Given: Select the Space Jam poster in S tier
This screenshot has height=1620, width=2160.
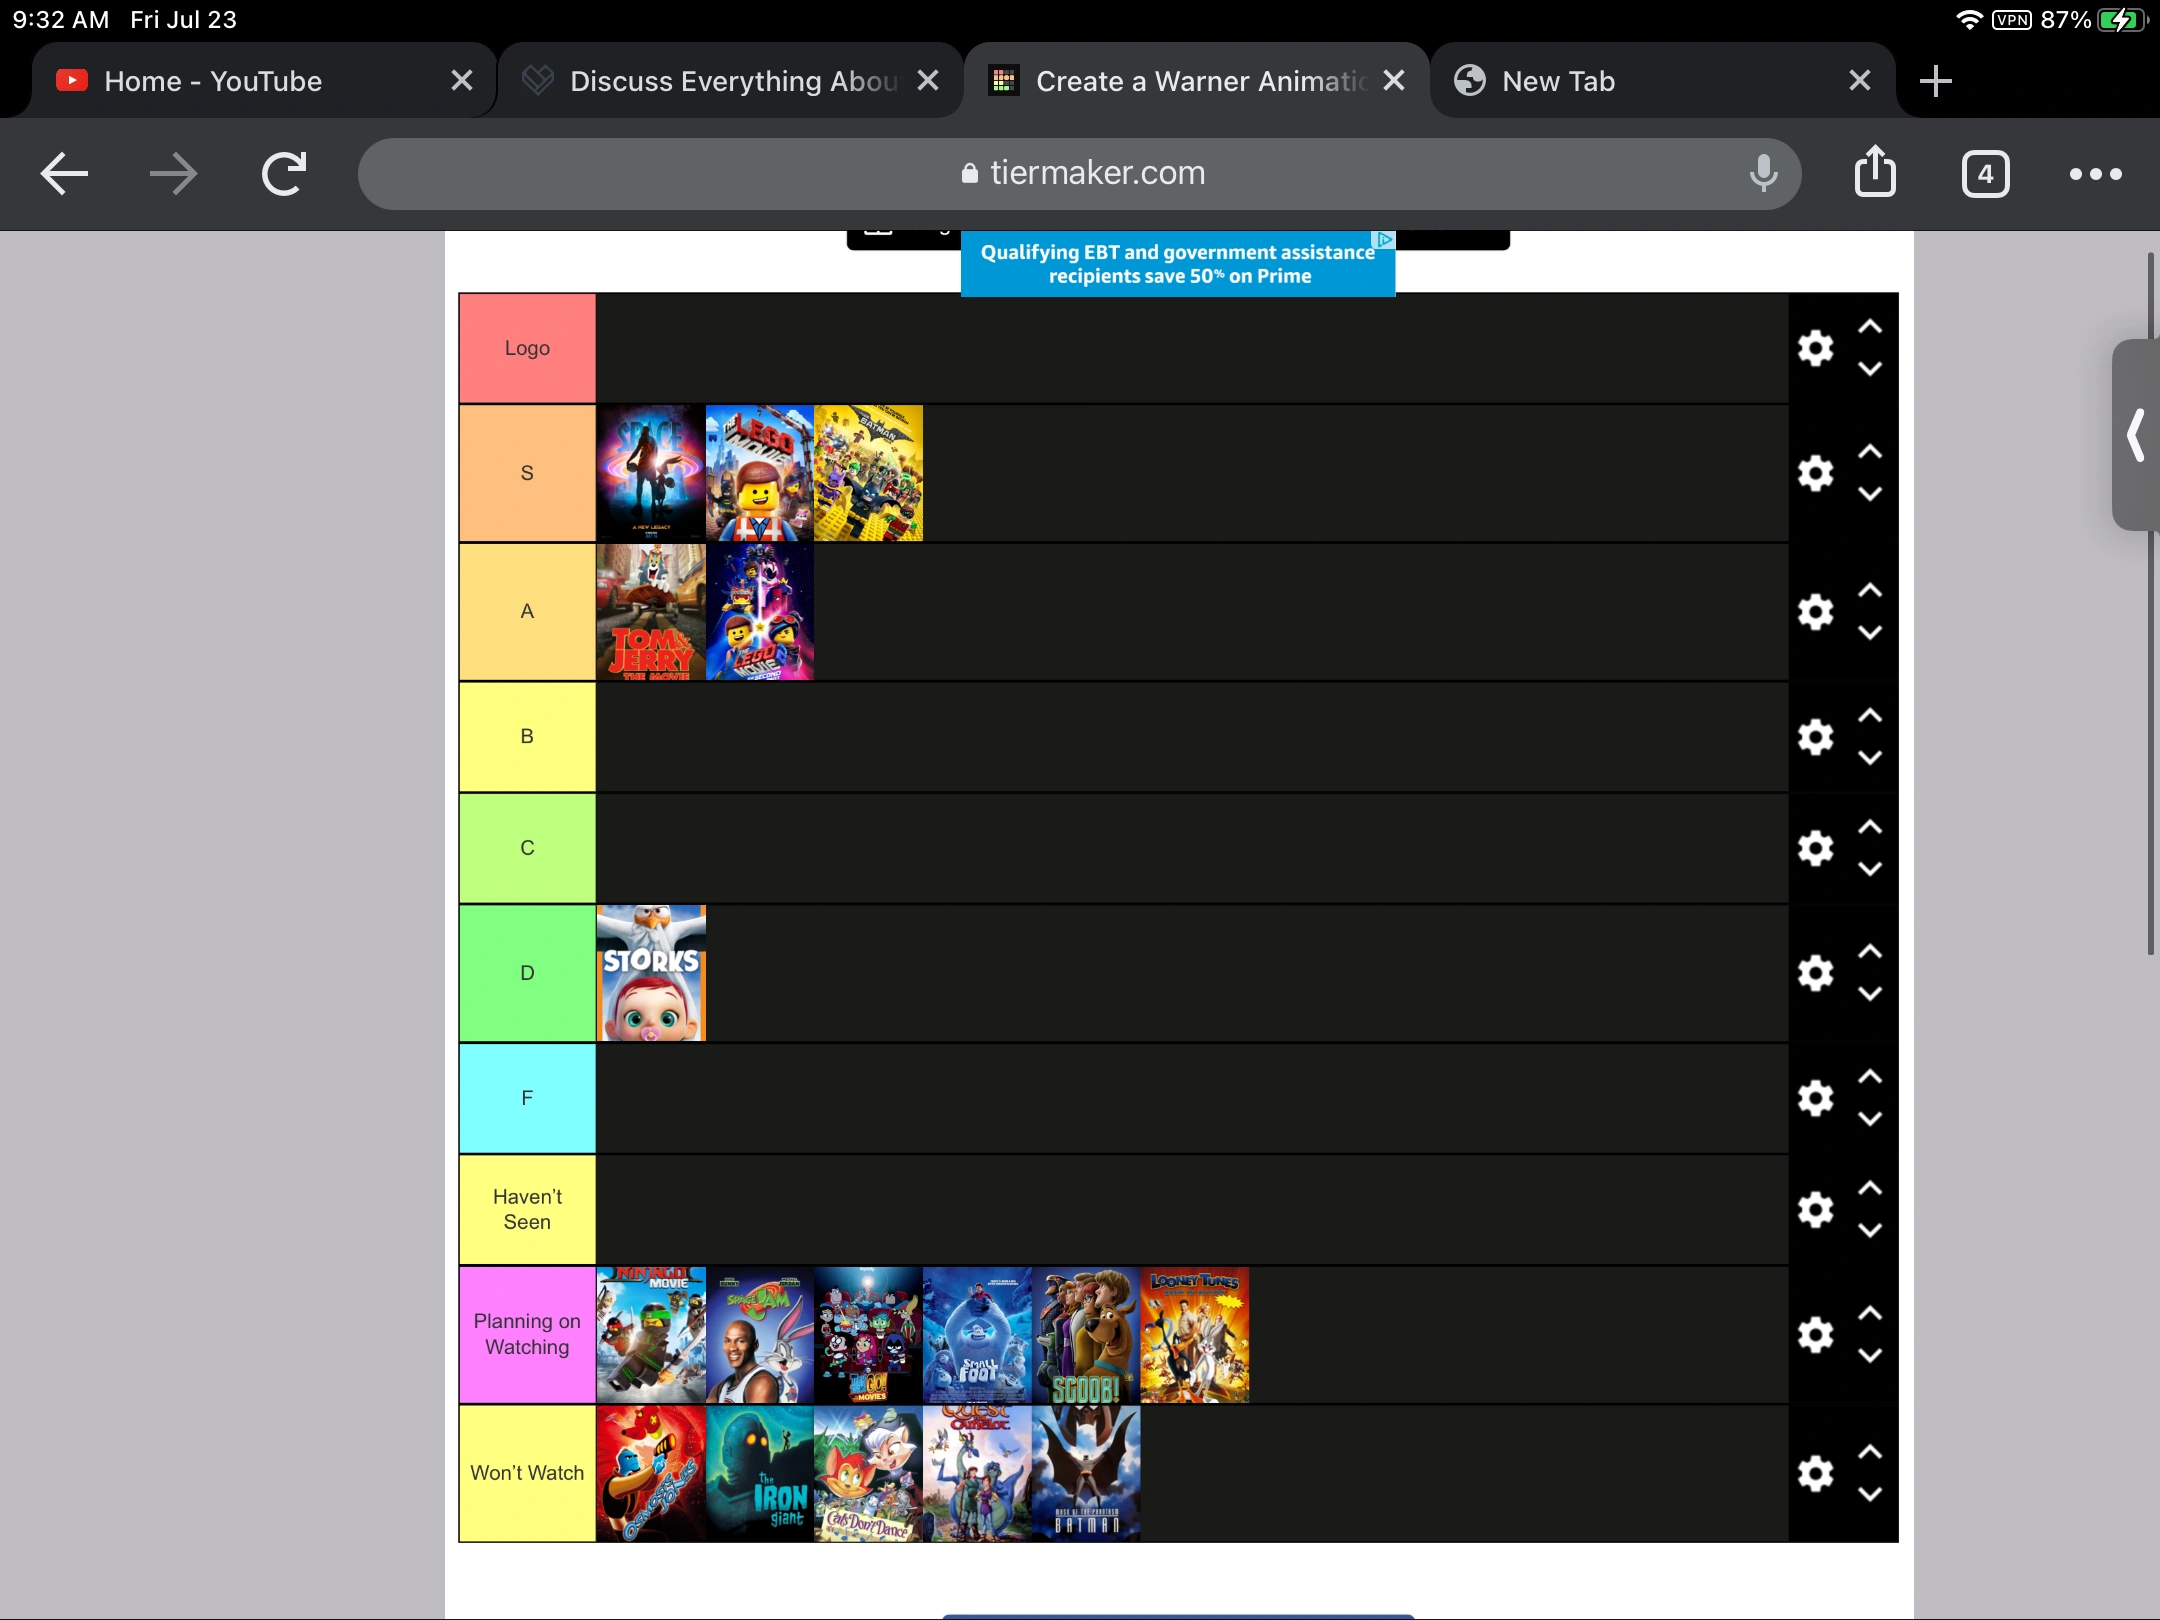Looking at the screenshot, I should 650,472.
